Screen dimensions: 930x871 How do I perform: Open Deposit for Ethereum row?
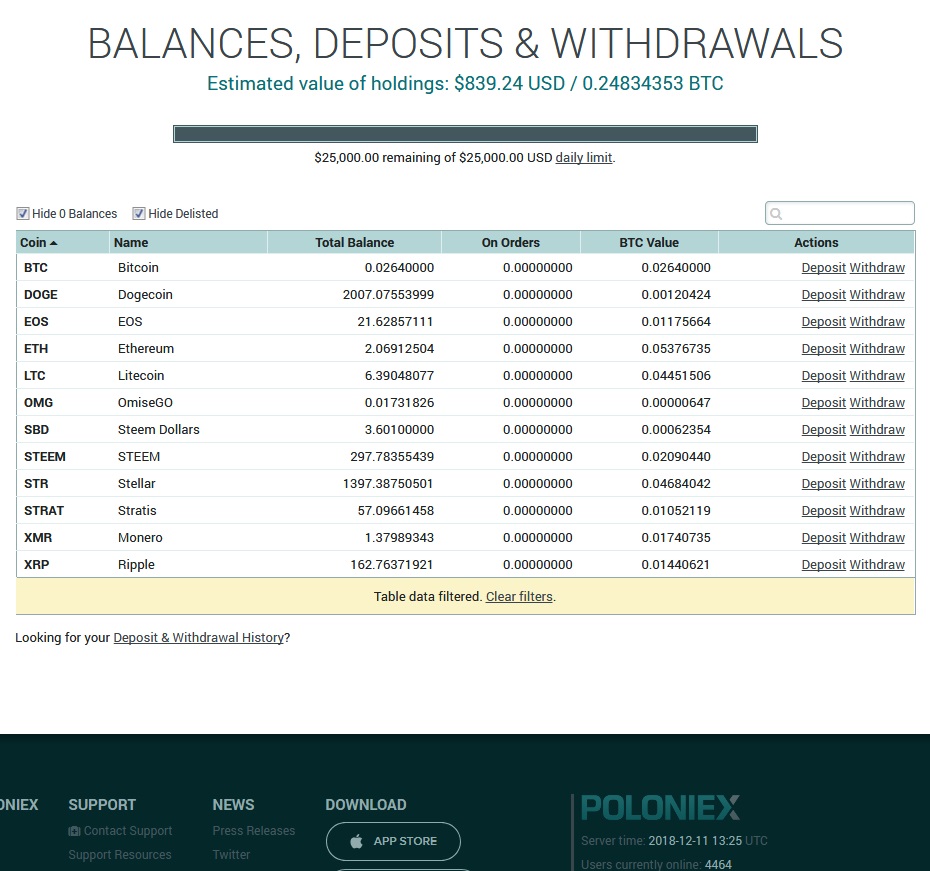[x=823, y=349]
